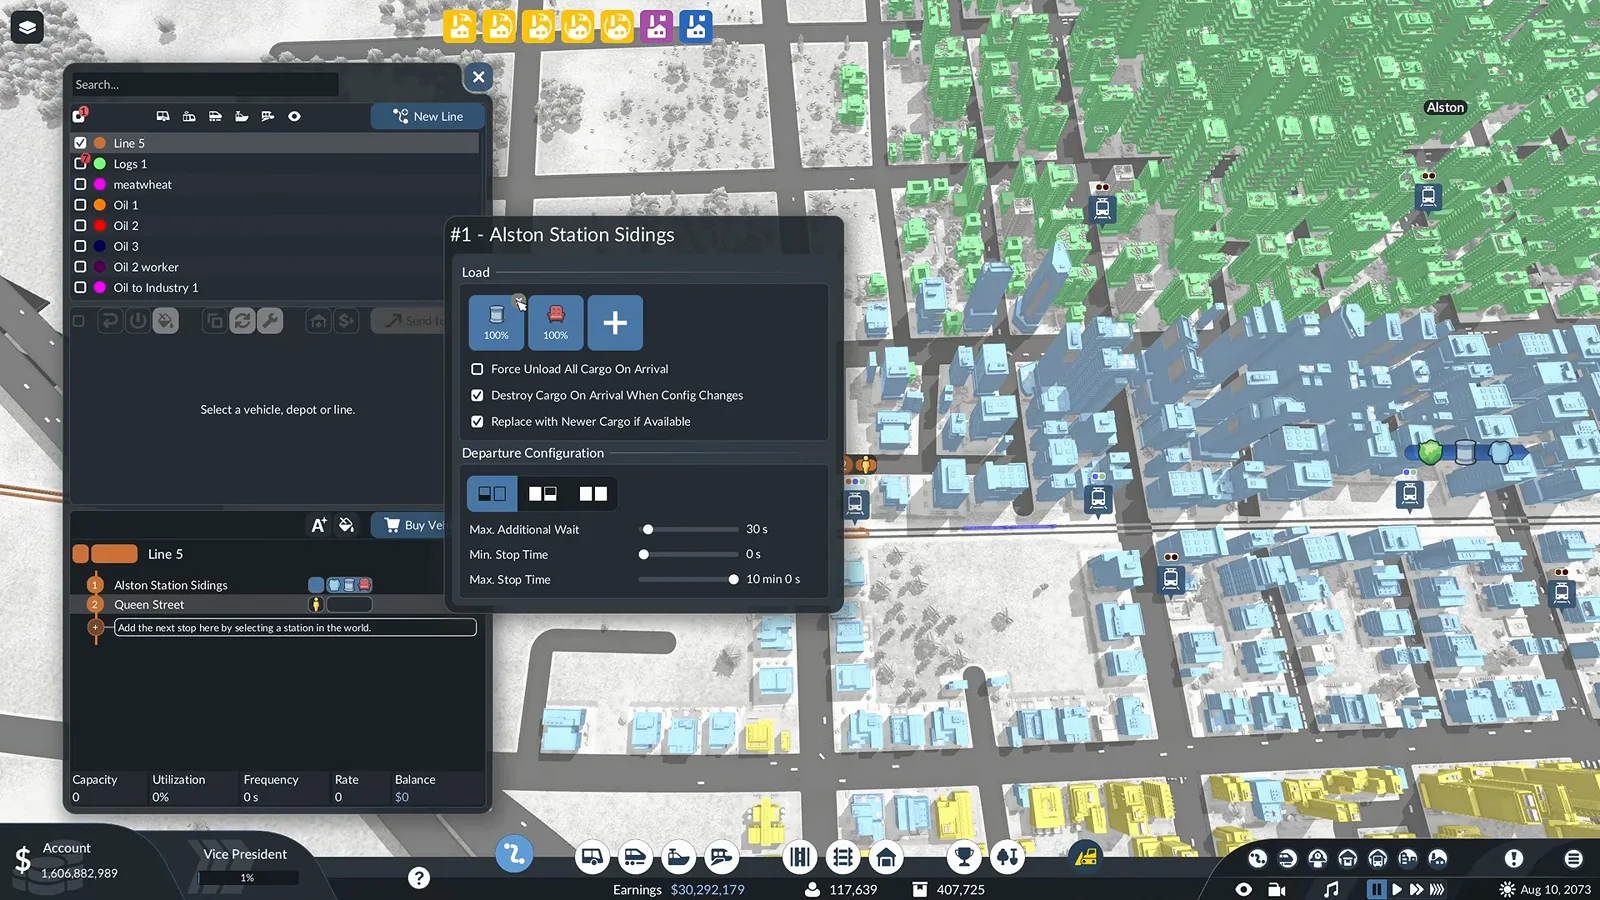
Task: Open the help question mark
Action: point(419,877)
